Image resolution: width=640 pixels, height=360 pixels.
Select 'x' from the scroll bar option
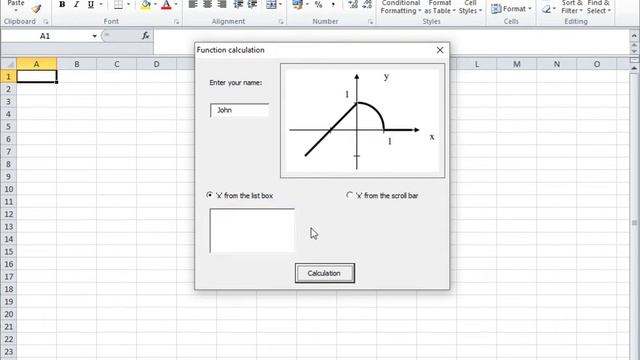[382, 196]
